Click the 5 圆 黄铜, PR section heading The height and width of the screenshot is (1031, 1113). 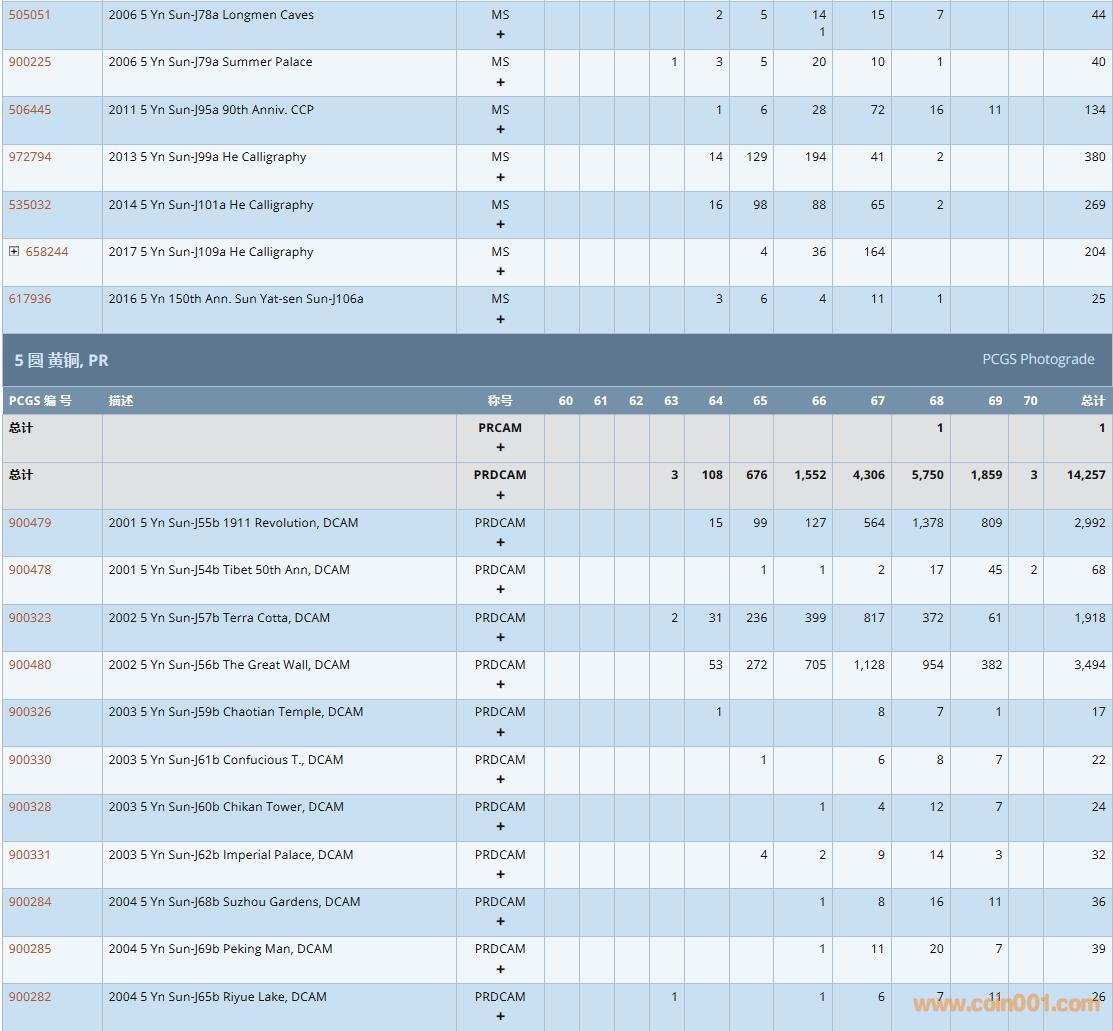click(61, 360)
